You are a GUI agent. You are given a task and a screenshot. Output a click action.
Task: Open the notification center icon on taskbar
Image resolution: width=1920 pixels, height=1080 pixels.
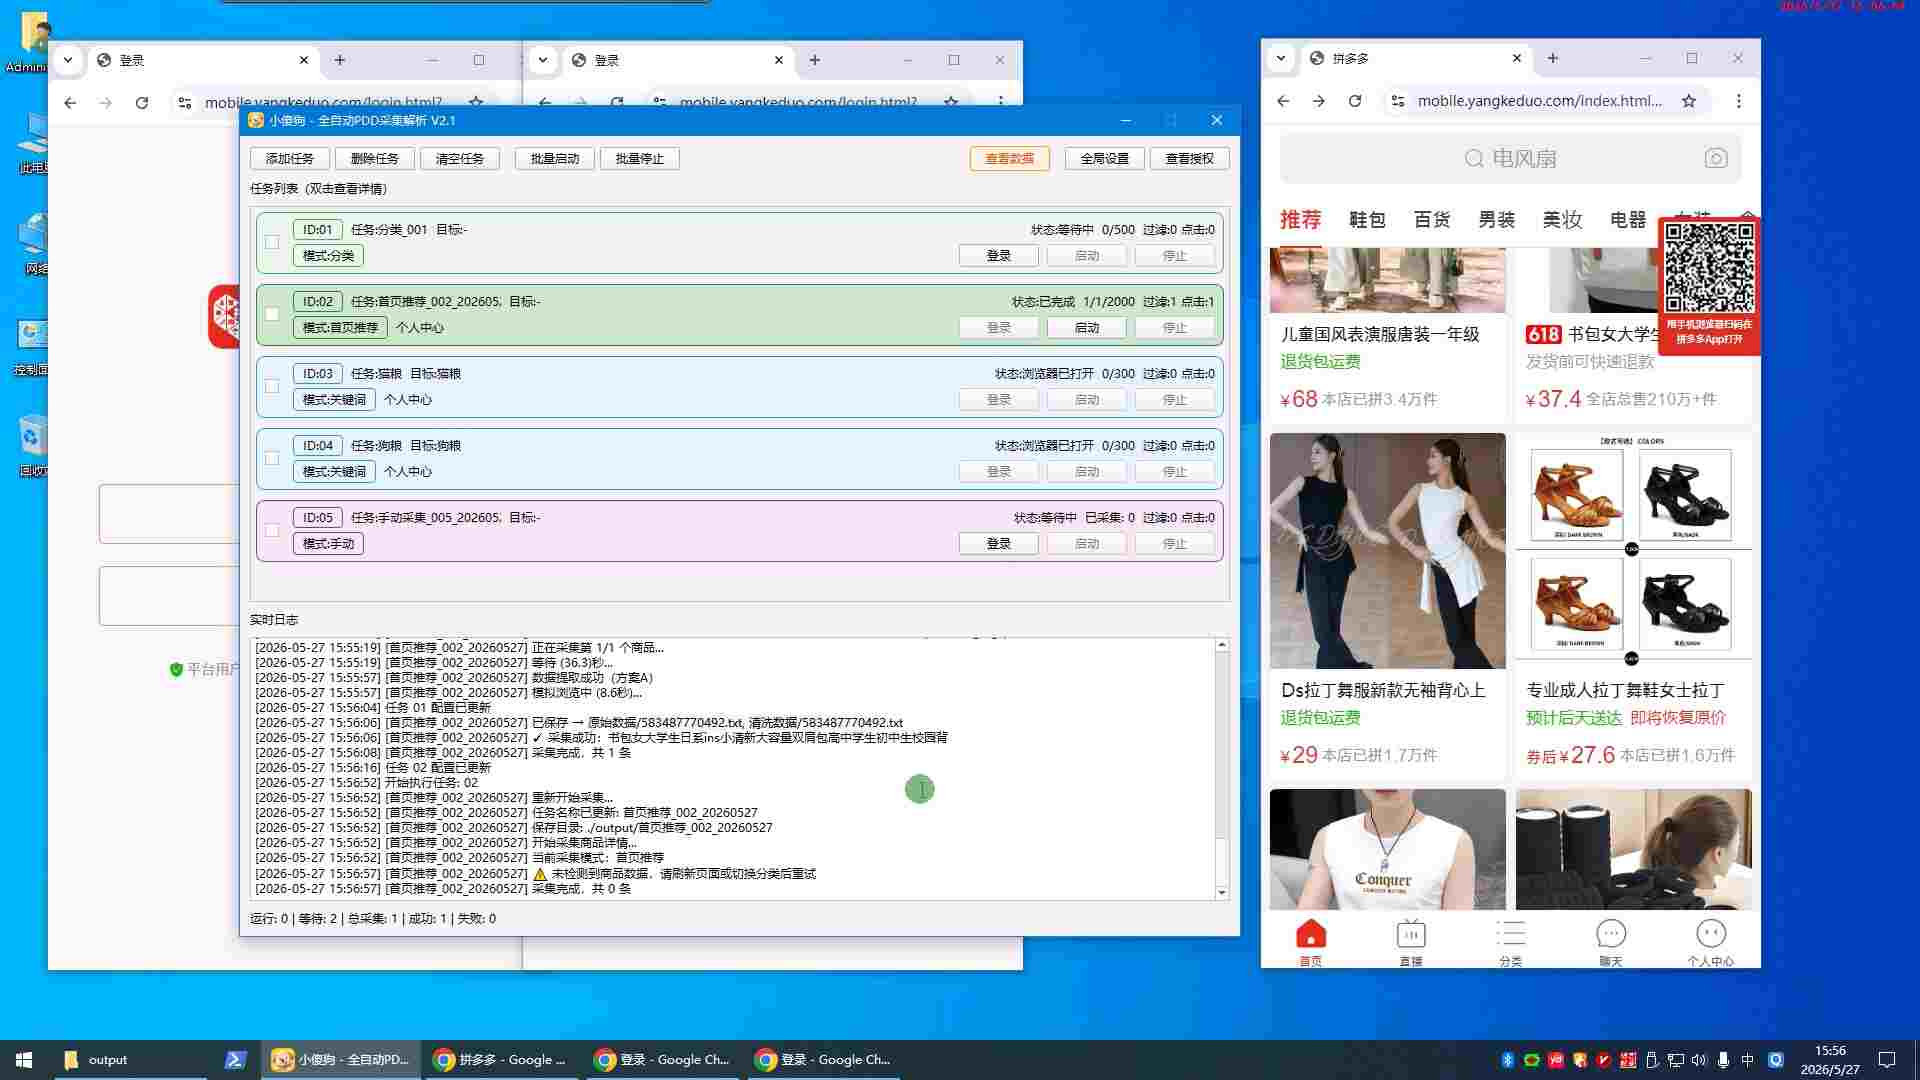pos(1887,1060)
